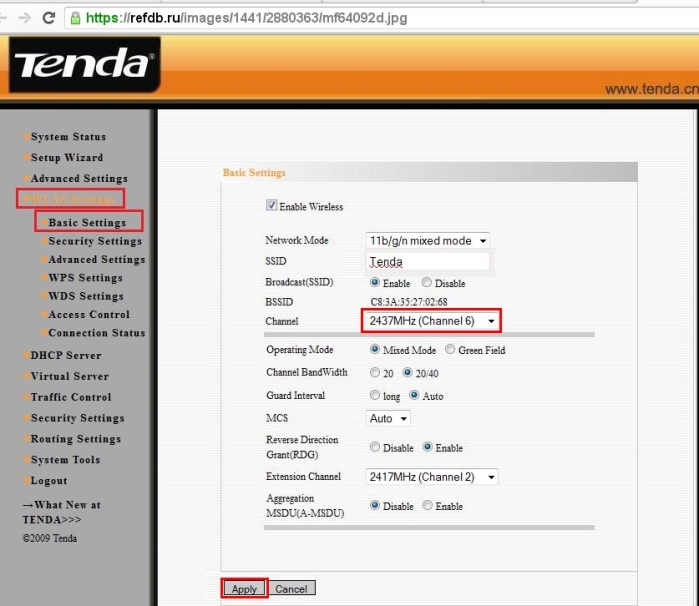The image size is (699, 606).
Task: Choose 20 channel bandwidth radio
Action: [x=374, y=372]
